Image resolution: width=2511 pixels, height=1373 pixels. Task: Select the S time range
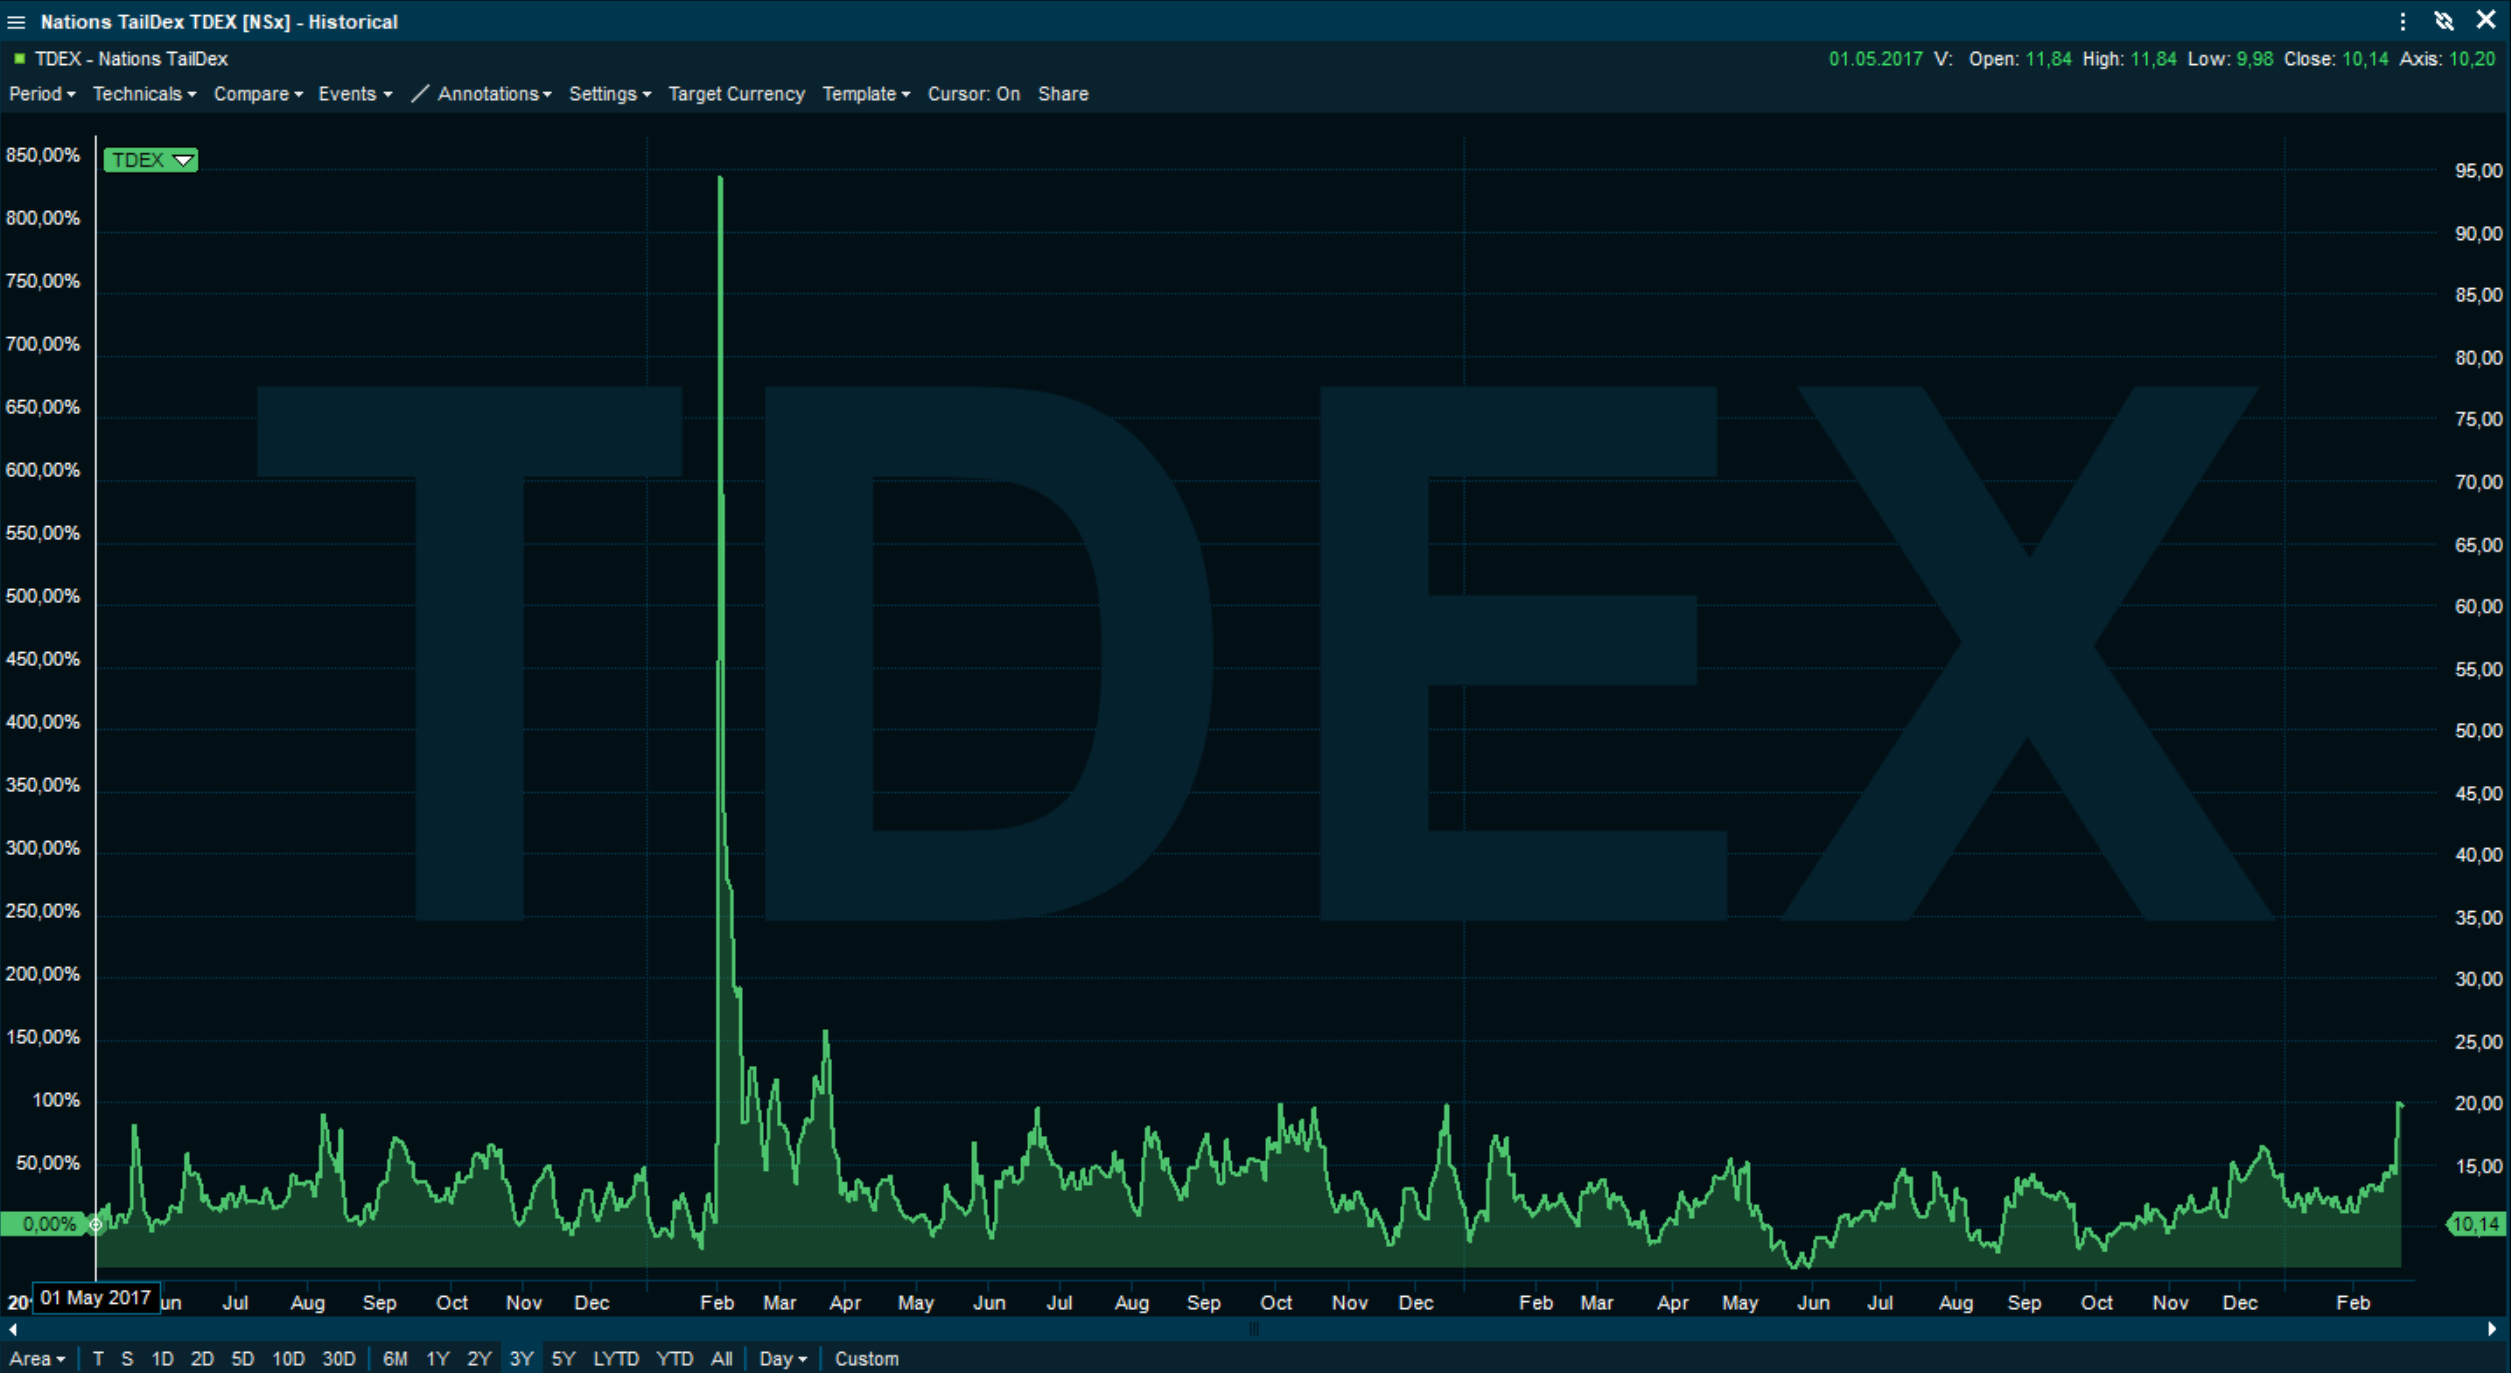[x=127, y=1359]
